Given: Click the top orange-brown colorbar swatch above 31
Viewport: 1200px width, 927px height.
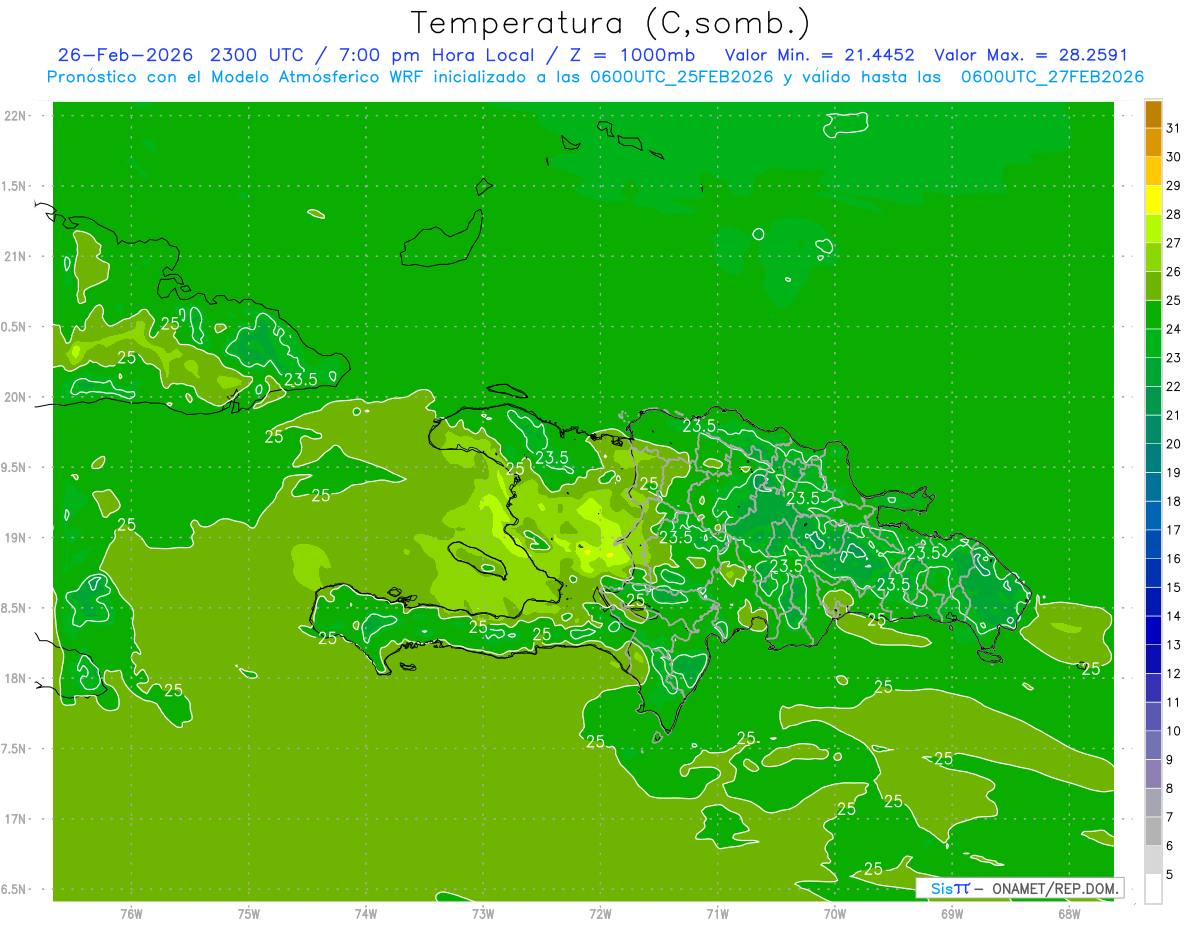Looking at the screenshot, I should (x=1153, y=114).
